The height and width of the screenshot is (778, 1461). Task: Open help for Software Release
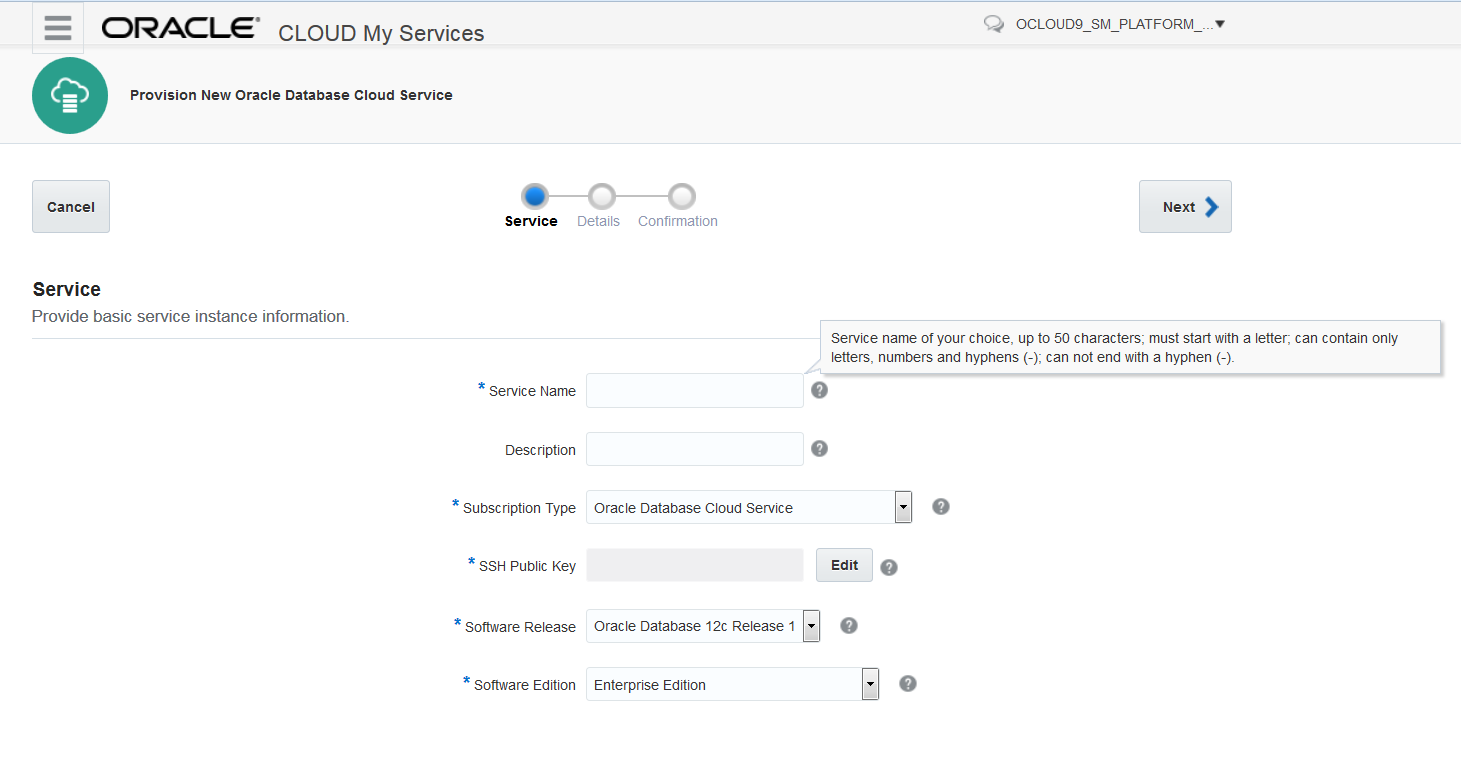[848, 625]
